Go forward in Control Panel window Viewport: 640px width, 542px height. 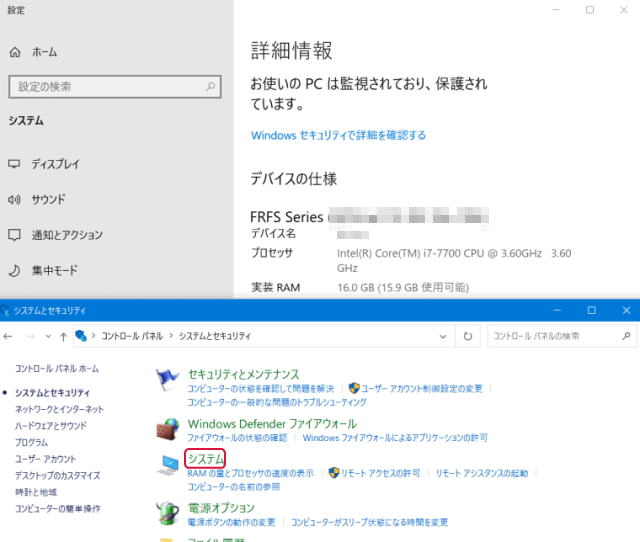[31, 336]
